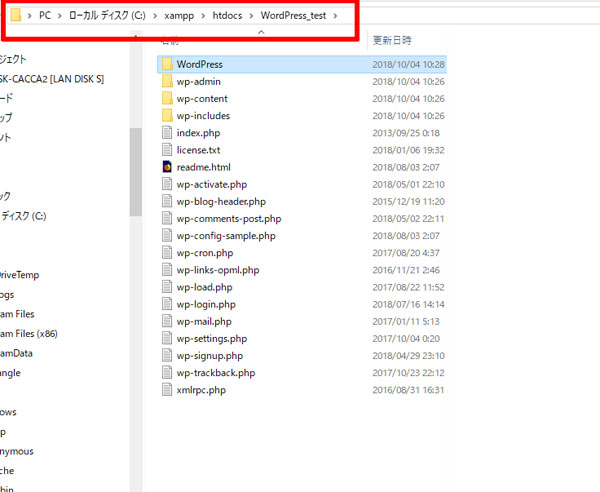
Task: Click the wp-settings.php file icon
Action: pos(167,338)
